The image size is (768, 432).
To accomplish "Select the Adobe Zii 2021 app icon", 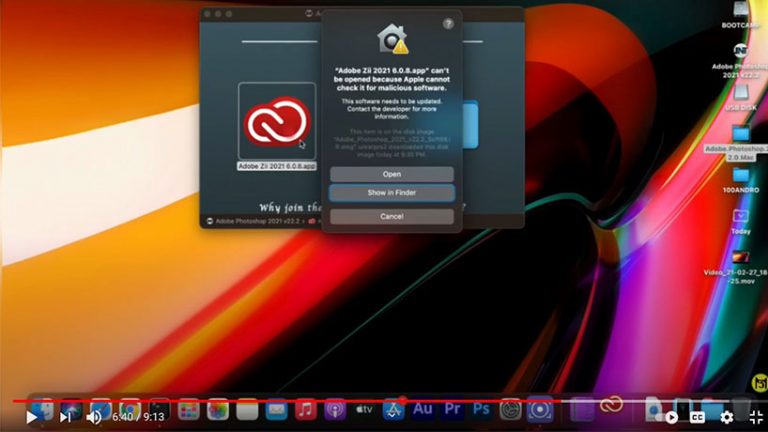I will click(x=277, y=121).
